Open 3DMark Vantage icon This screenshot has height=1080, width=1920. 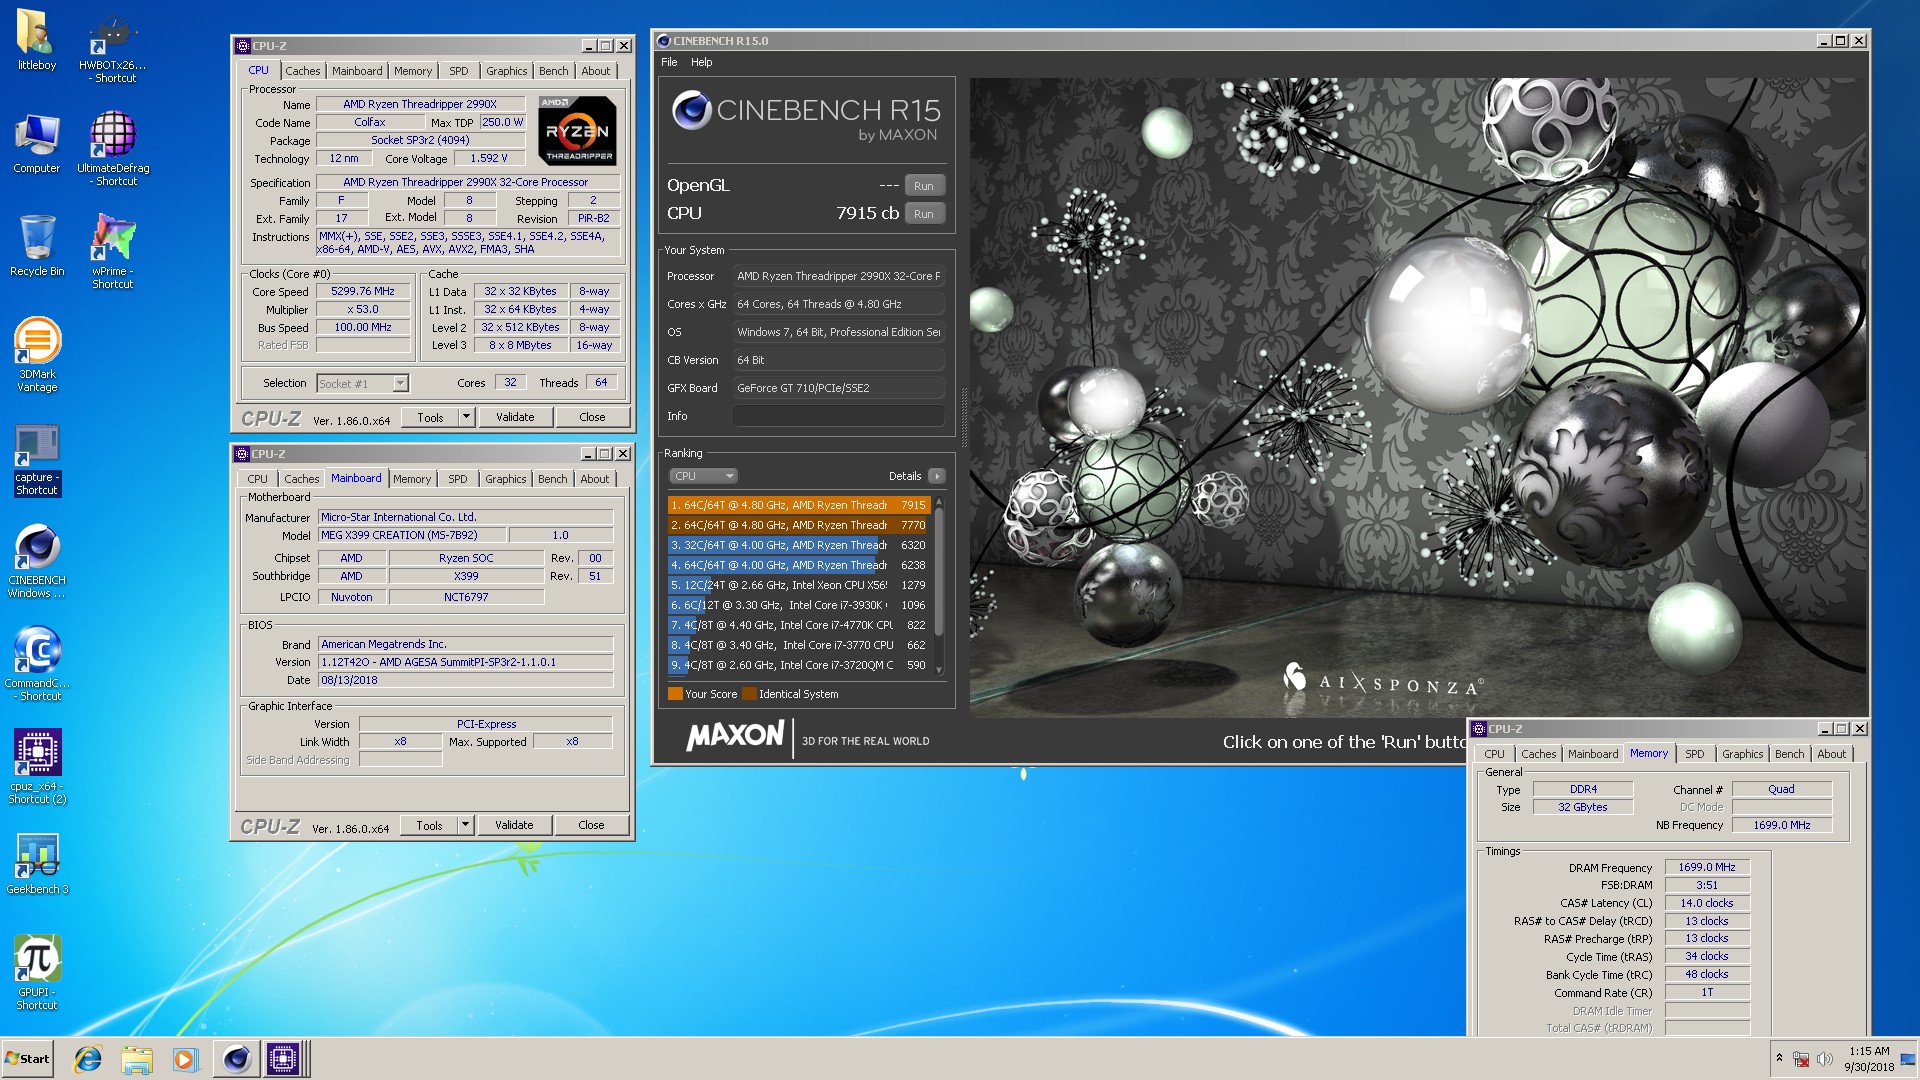tap(37, 354)
